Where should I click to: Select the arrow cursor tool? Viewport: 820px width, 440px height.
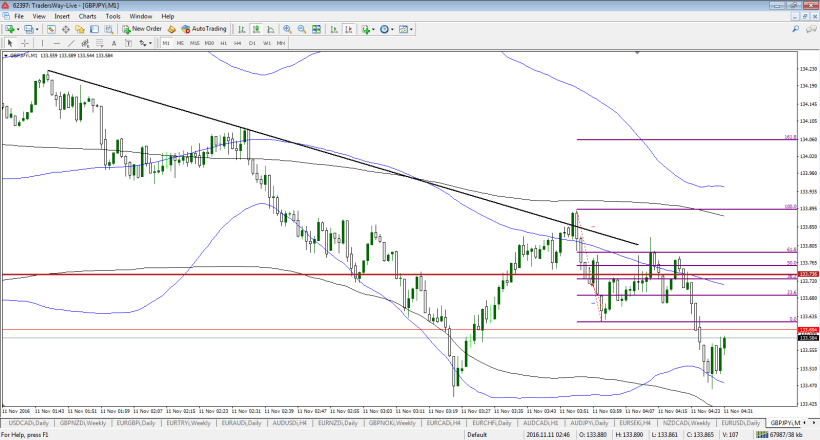[10, 43]
